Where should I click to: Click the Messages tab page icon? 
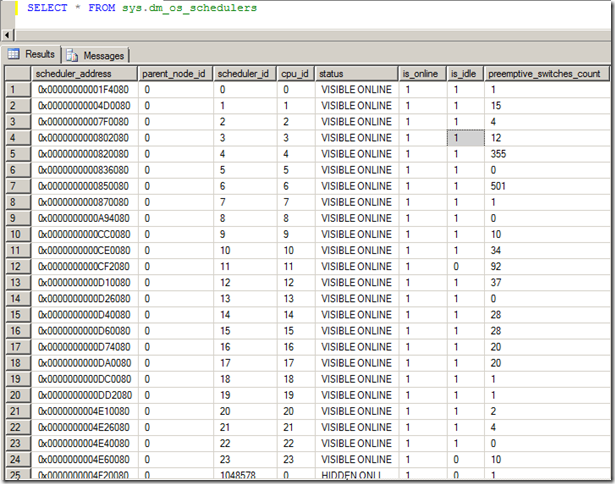[x=72, y=55]
